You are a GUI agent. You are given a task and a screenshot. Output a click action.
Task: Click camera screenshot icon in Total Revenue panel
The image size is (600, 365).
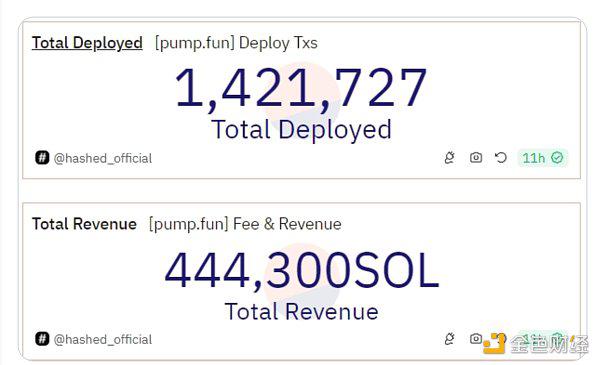476,338
